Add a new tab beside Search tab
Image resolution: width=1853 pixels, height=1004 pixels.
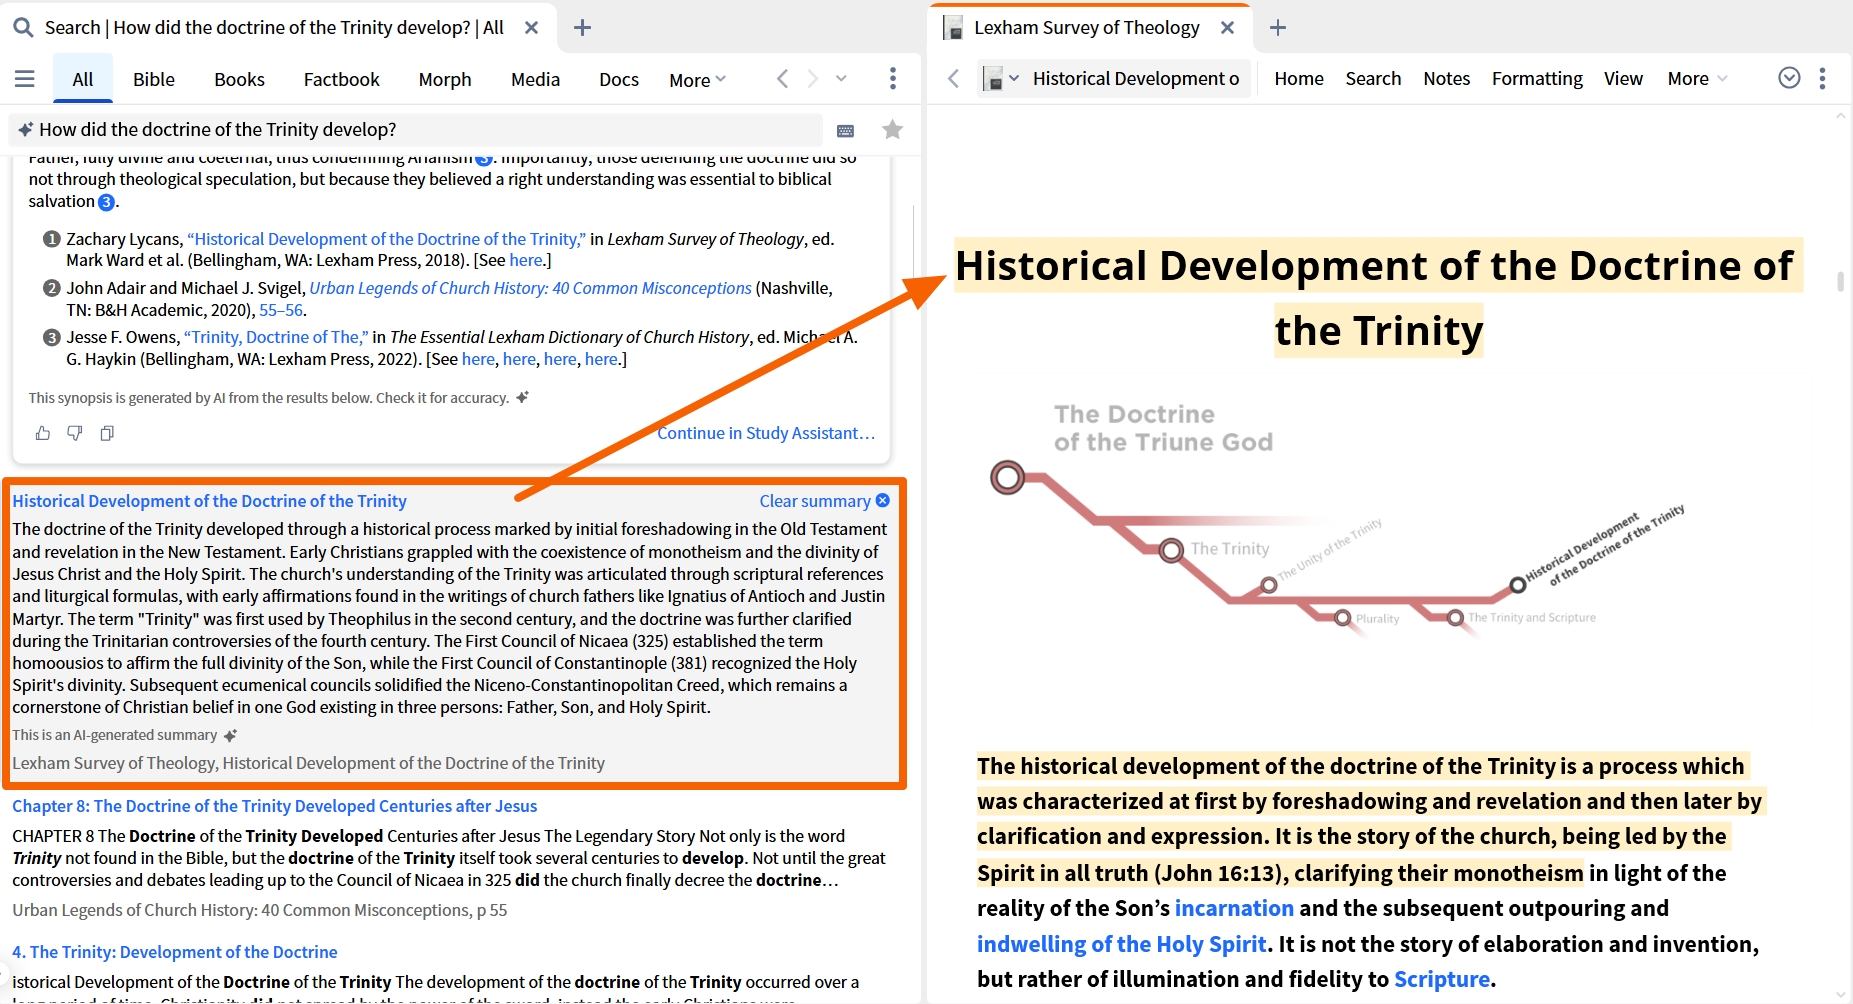click(582, 28)
